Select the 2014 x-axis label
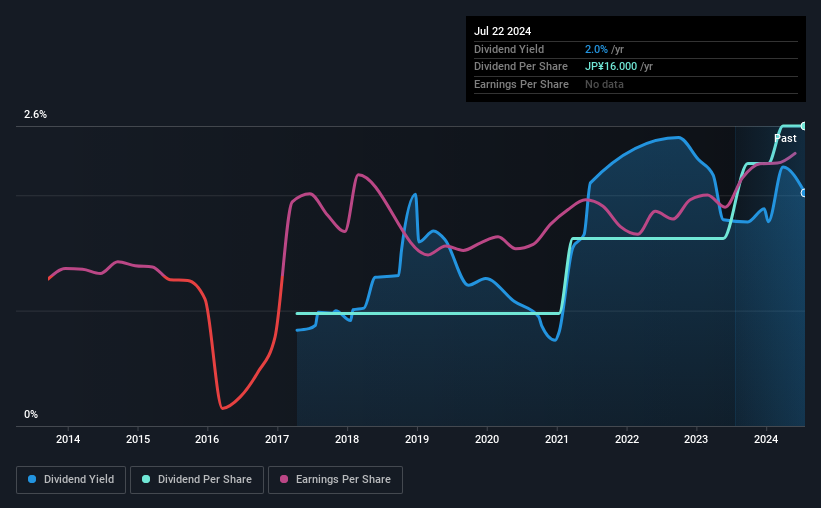Viewport: 821px width, 508px height. (68, 439)
